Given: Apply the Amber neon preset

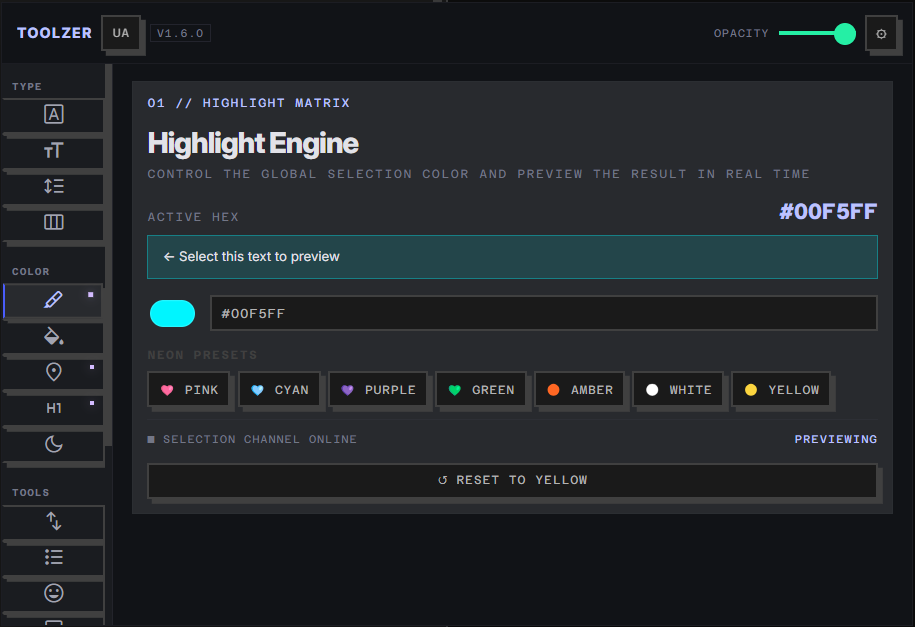Looking at the screenshot, I should point(580,390).
